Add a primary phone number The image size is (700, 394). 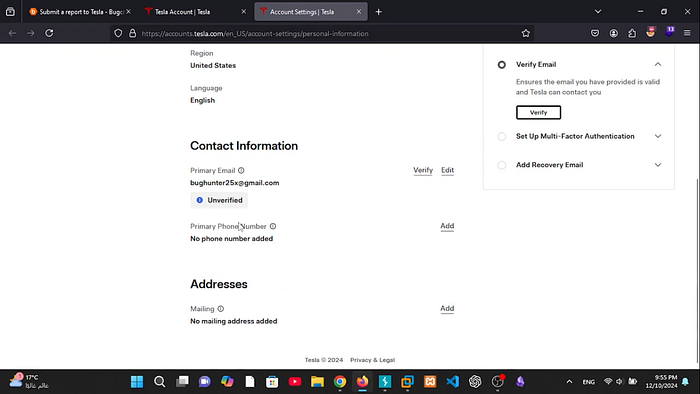447,226
